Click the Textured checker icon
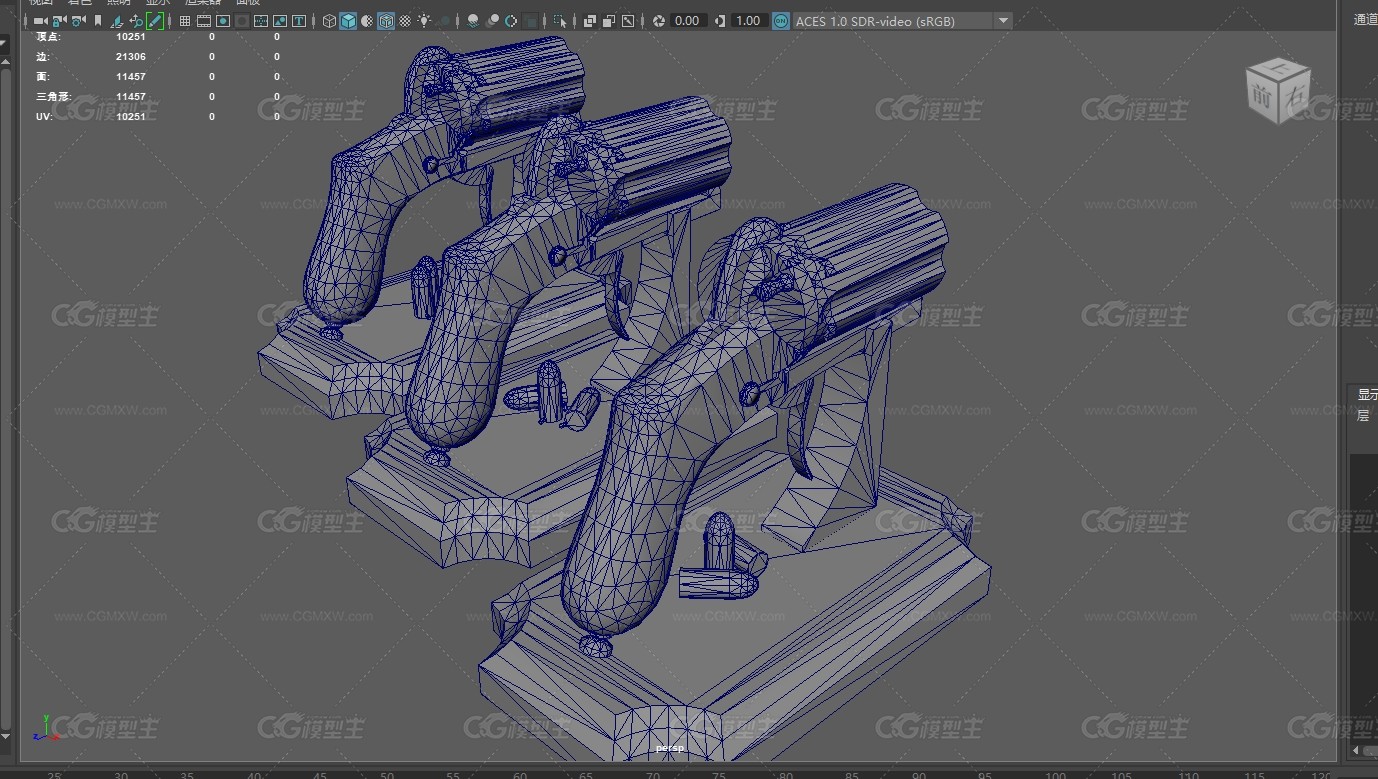The height and width of the screenshot is (779, 1378). click(405, 20)
